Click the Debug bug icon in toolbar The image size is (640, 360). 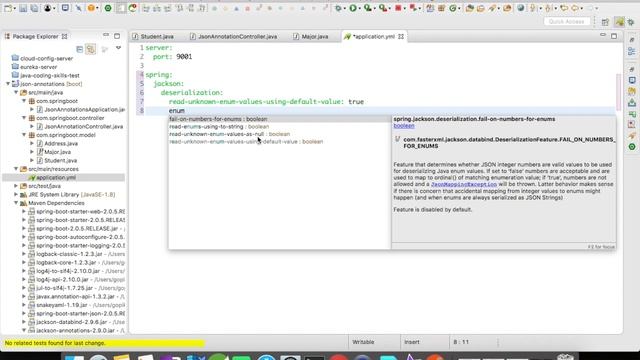tap(338, 8)
